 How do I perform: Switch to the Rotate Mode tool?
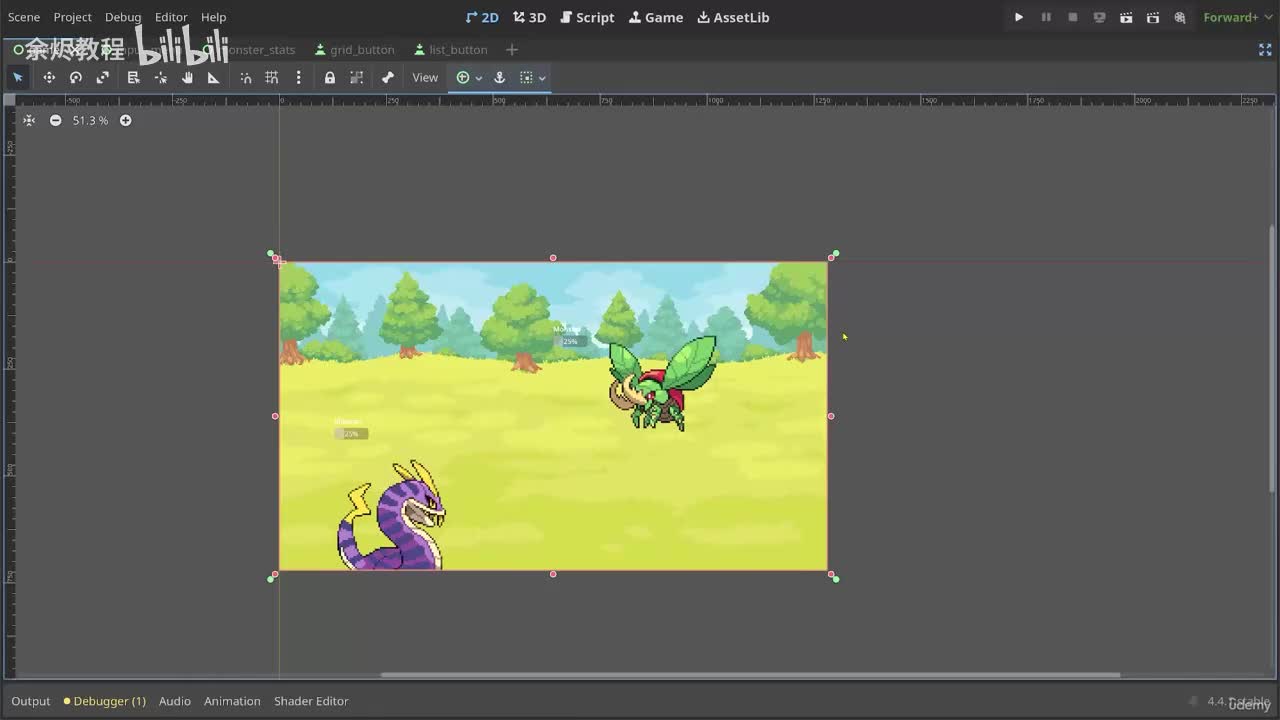click(76, 77)
